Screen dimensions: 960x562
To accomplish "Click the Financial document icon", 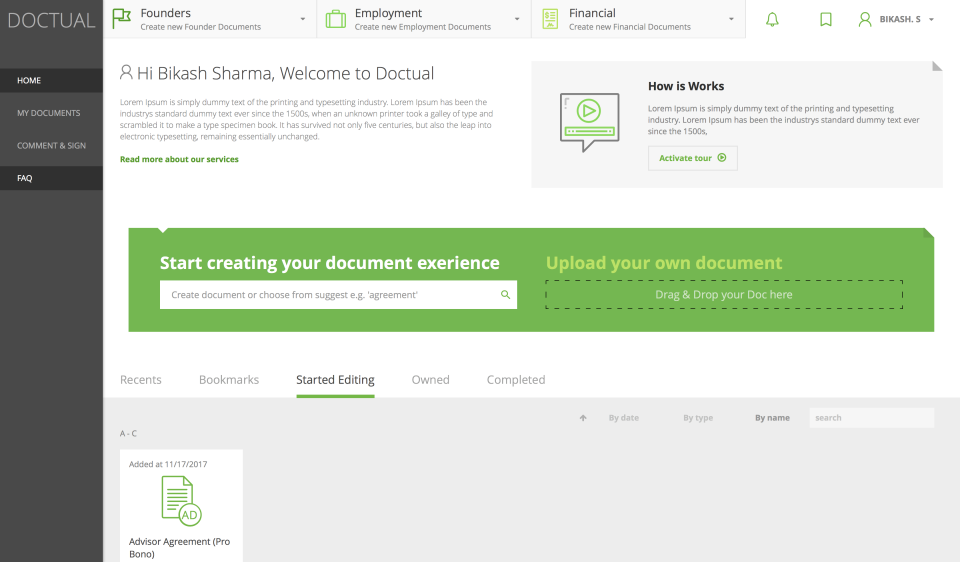I will (x=550, y=19).
